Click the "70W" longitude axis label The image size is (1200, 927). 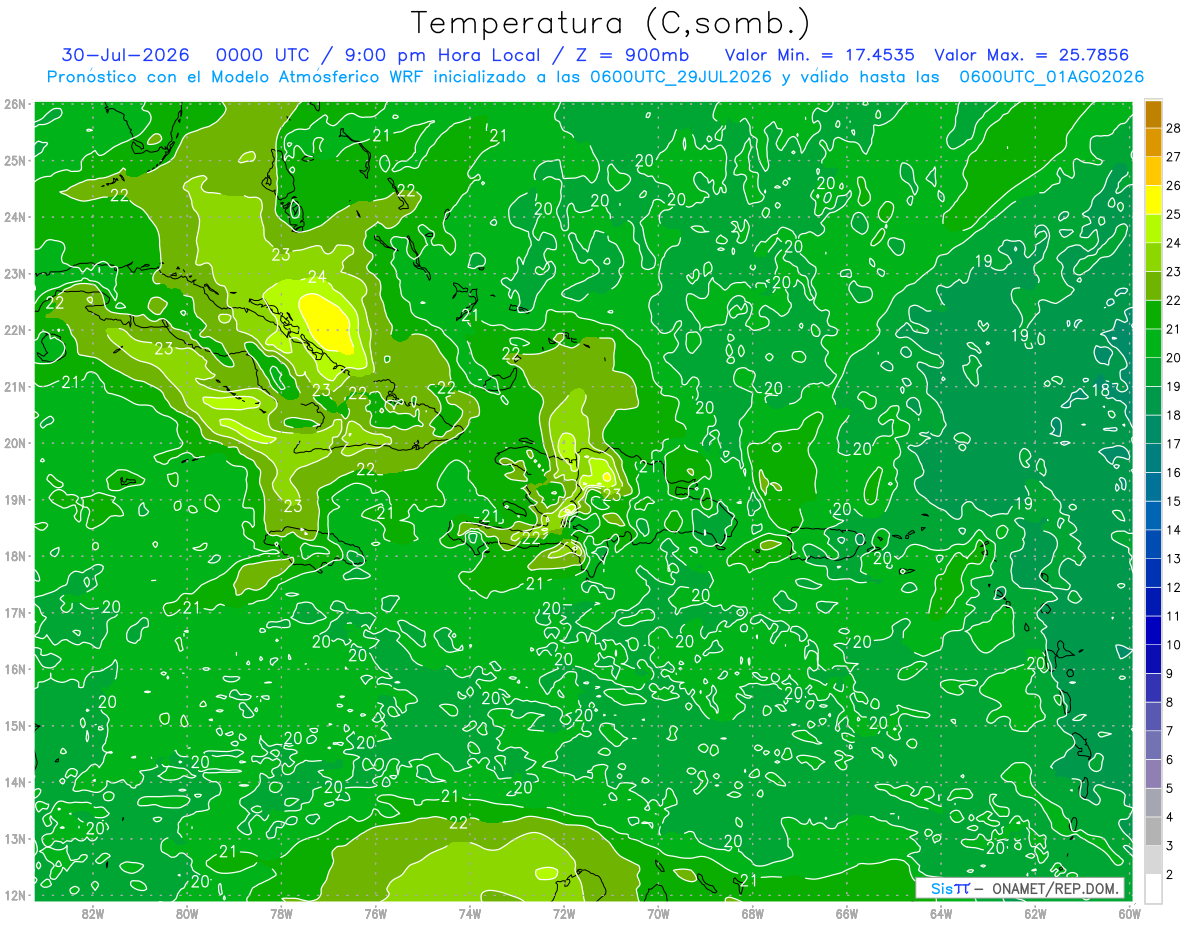(658, 913)
